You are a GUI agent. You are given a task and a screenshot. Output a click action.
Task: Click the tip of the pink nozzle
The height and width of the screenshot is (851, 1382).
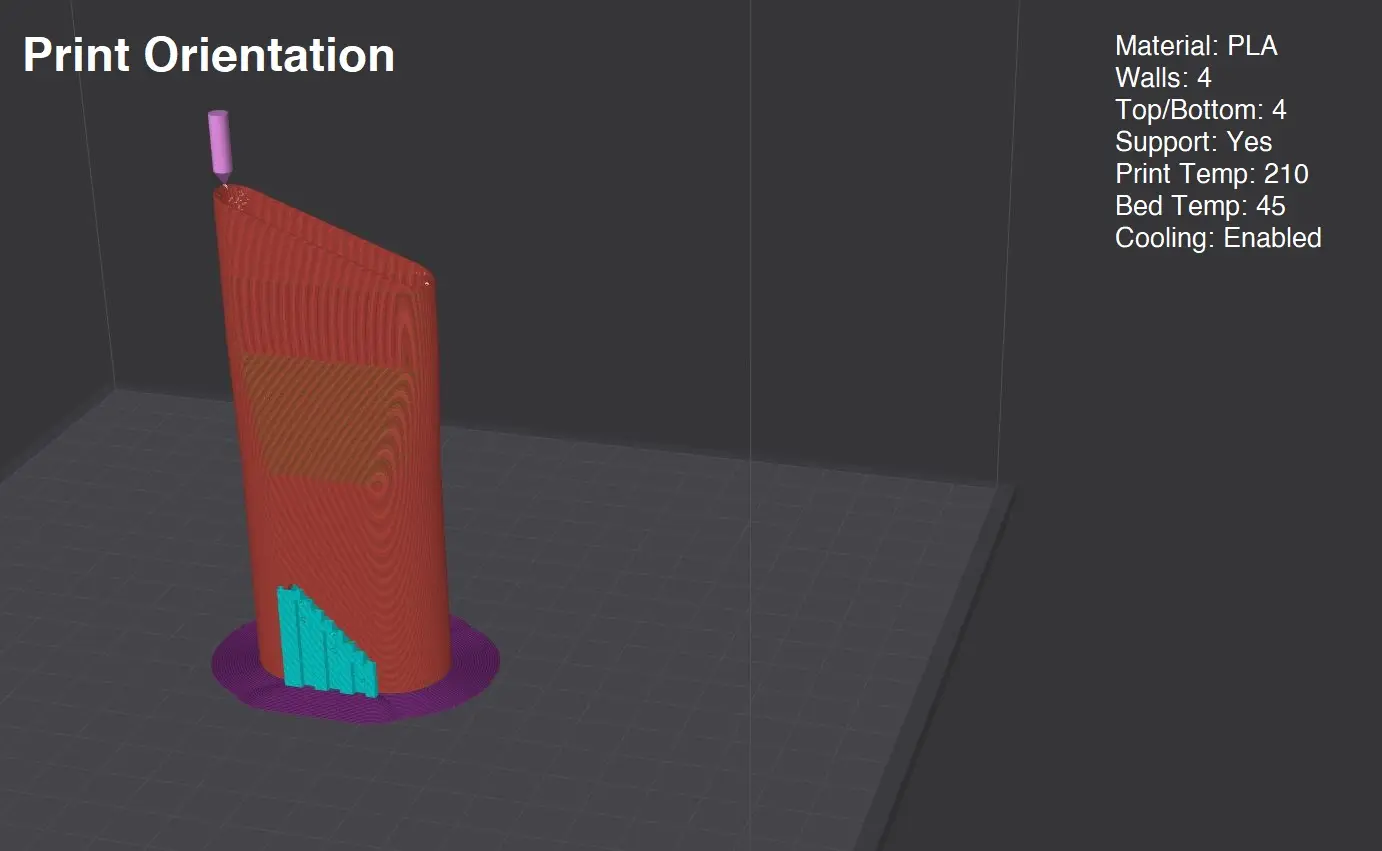pos(226,182)
